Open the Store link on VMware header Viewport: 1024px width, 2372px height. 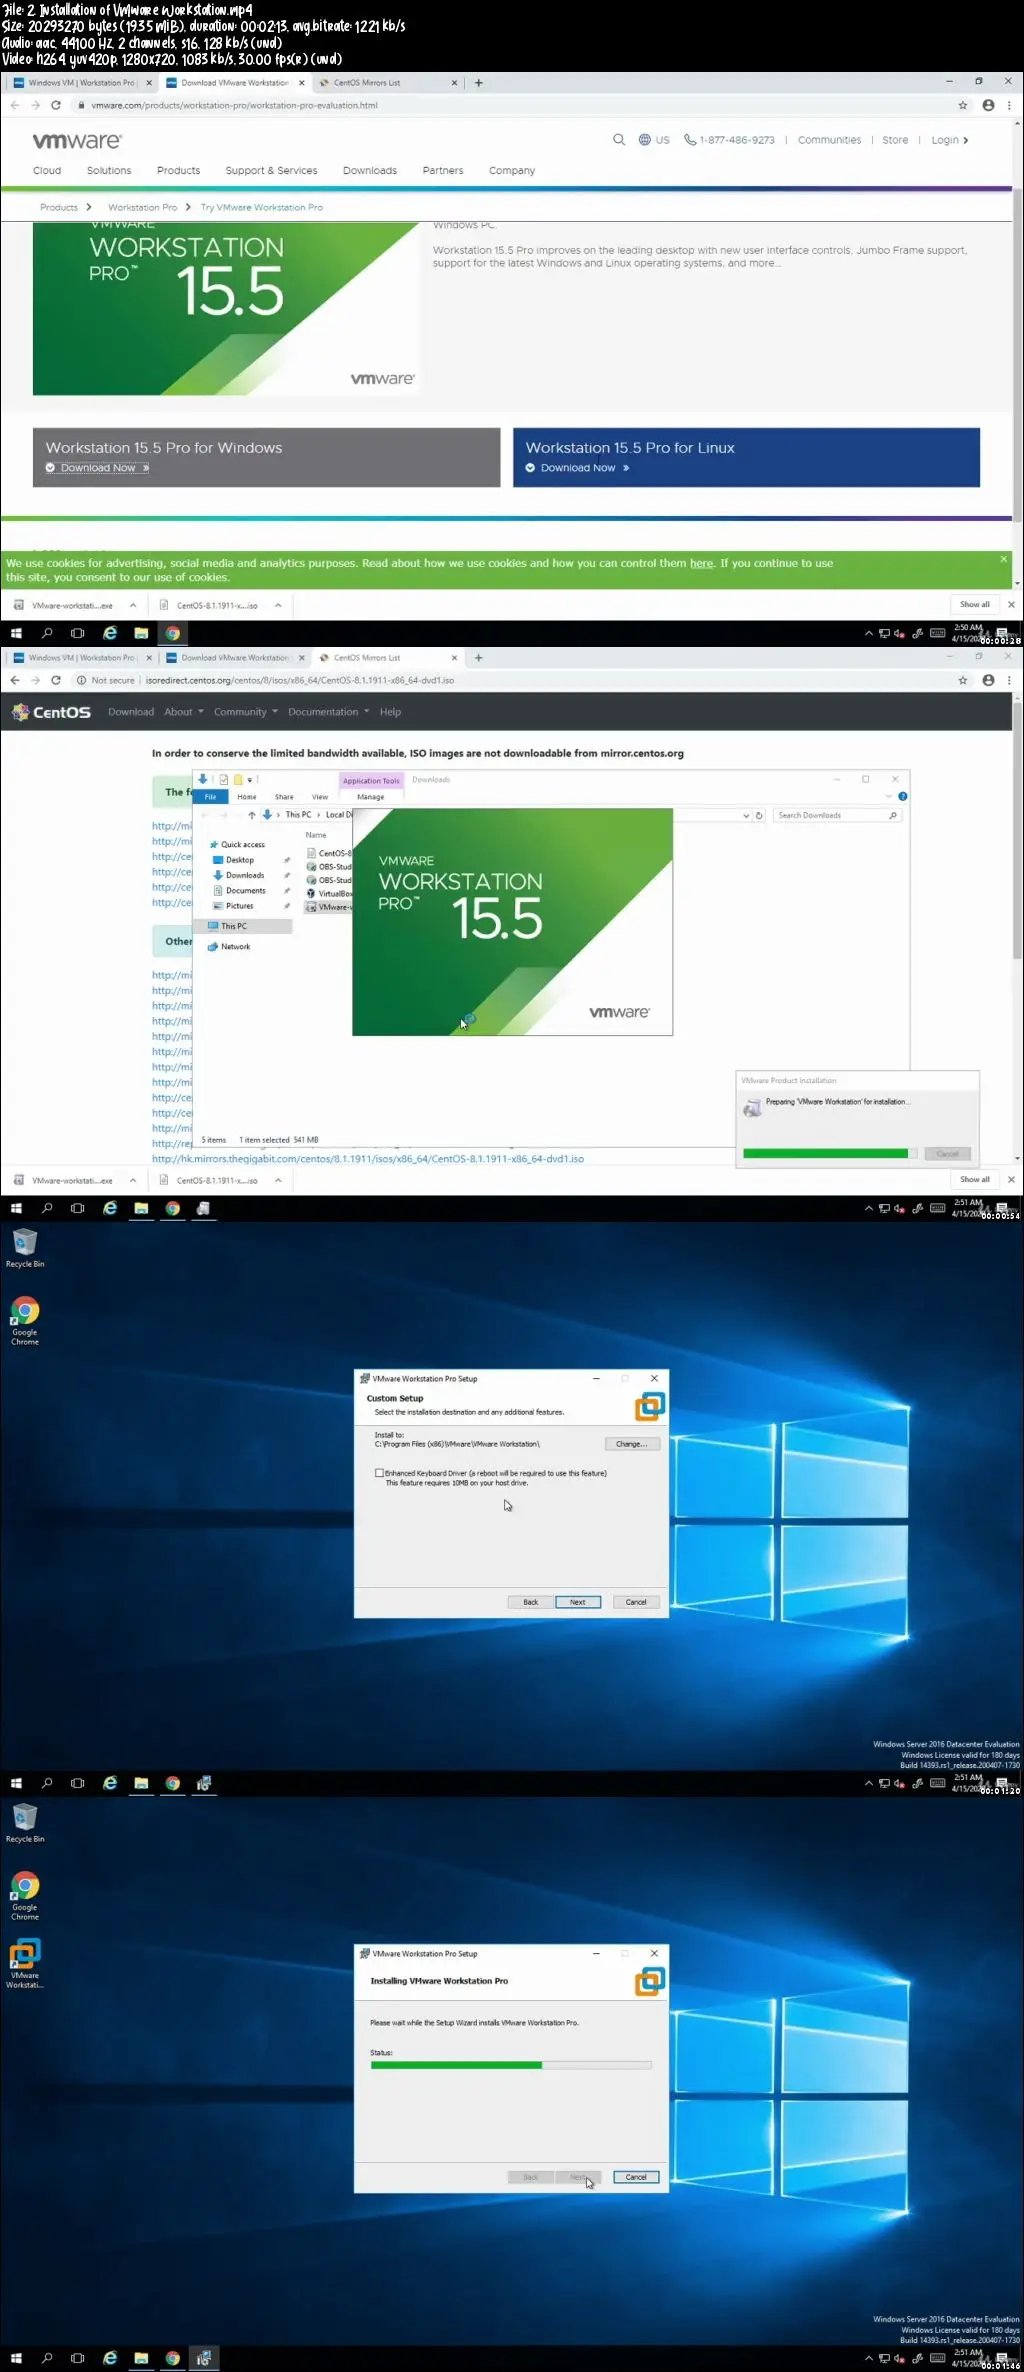pos(895,140)
